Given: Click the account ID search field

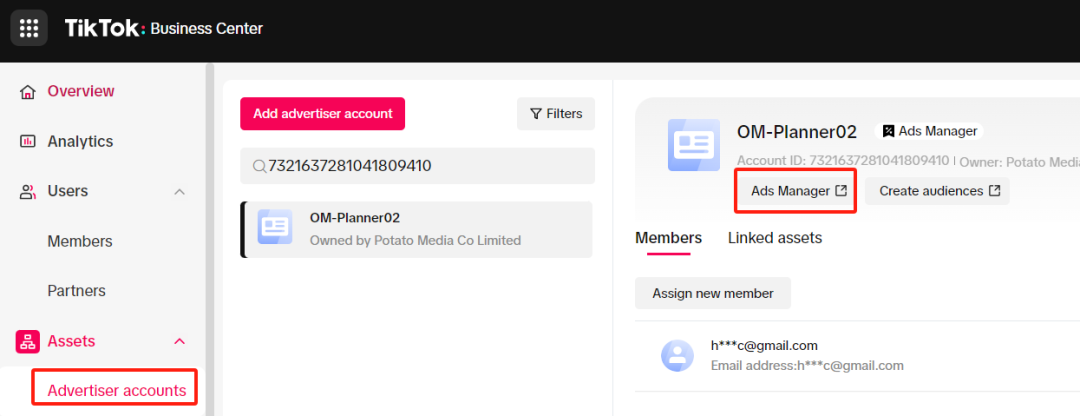Looking at the screenshot, I should click(x=417, y=166).
